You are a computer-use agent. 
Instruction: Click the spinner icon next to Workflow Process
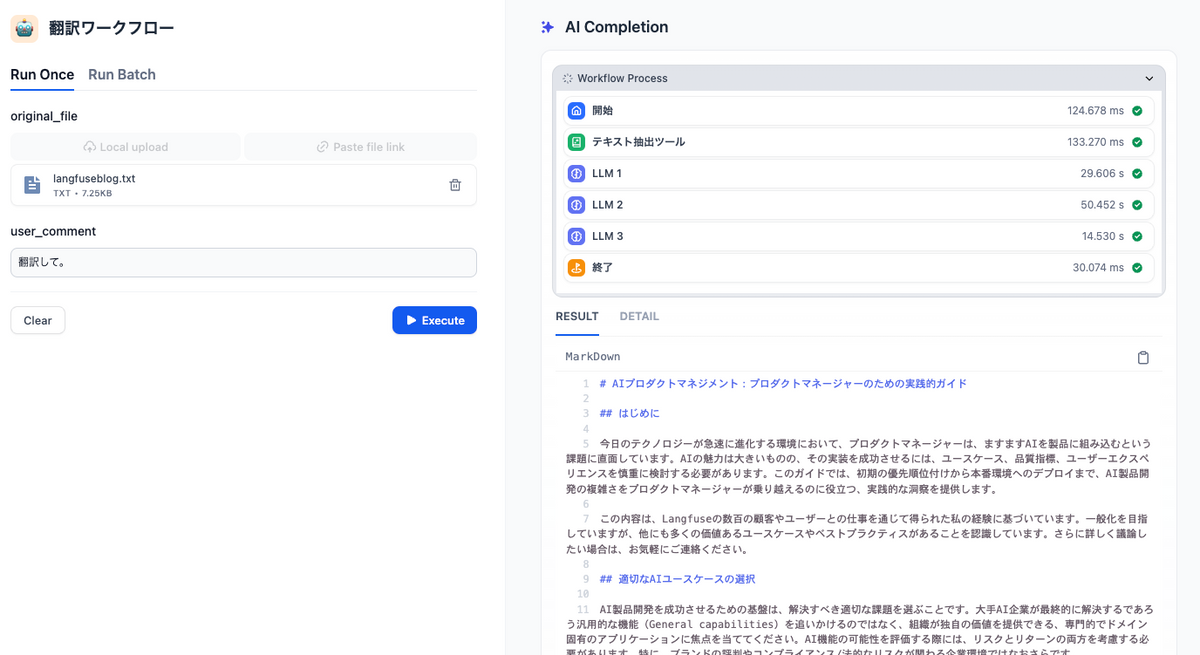566,77
